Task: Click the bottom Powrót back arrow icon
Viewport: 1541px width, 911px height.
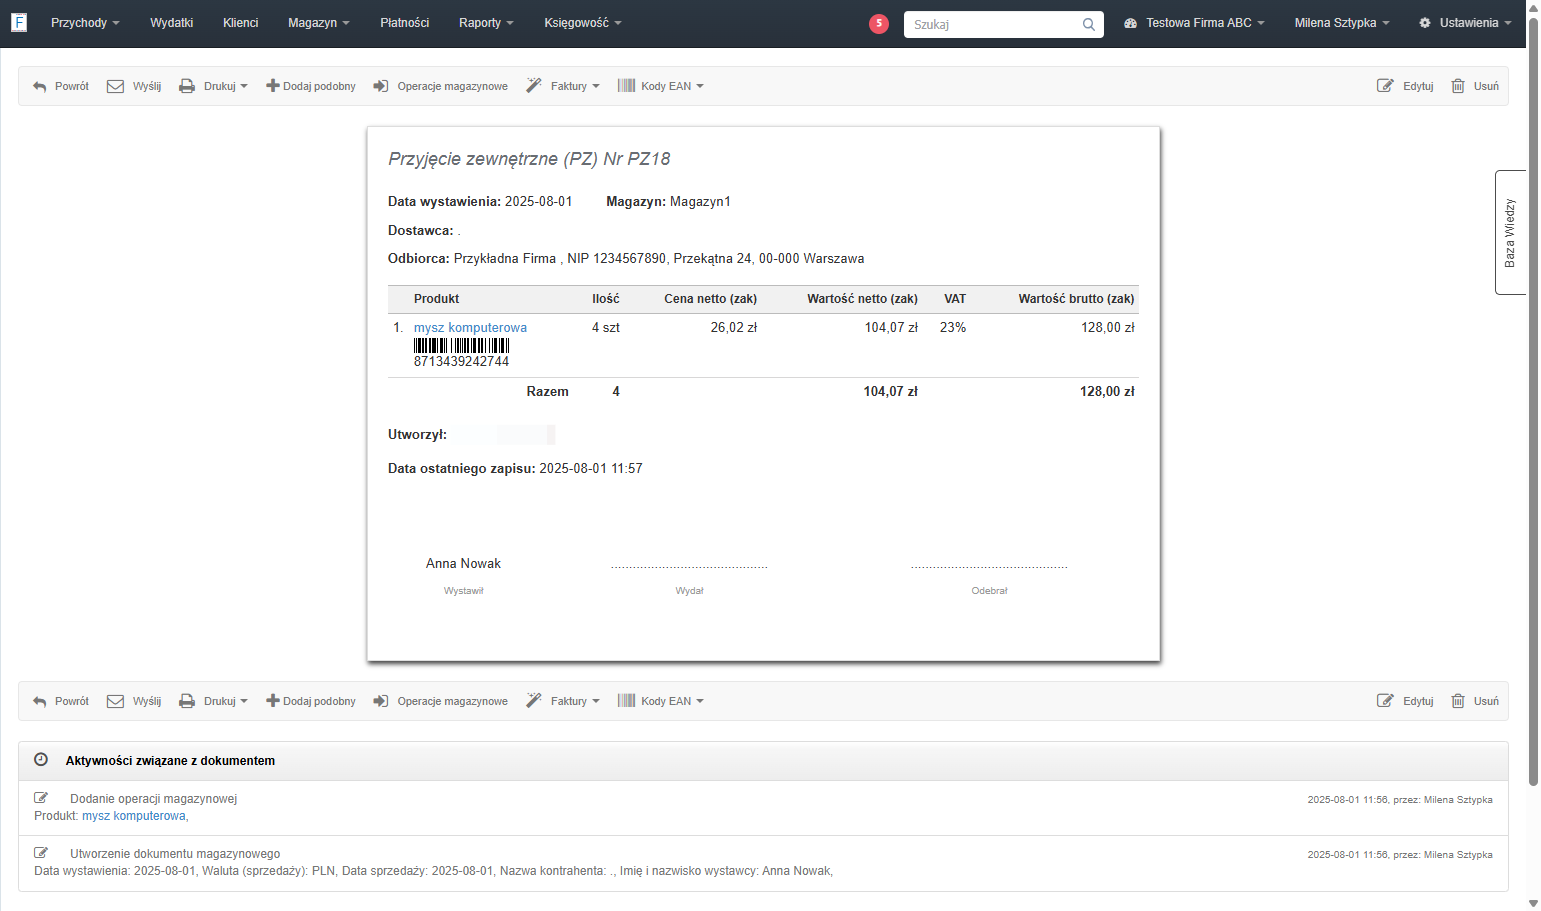Action: [x=40, y=701]
